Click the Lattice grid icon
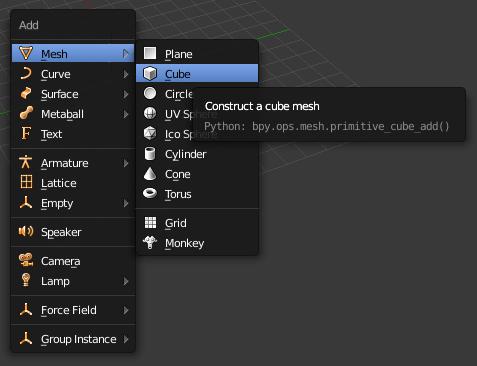 pyautogui.click(x=26, y=182)
